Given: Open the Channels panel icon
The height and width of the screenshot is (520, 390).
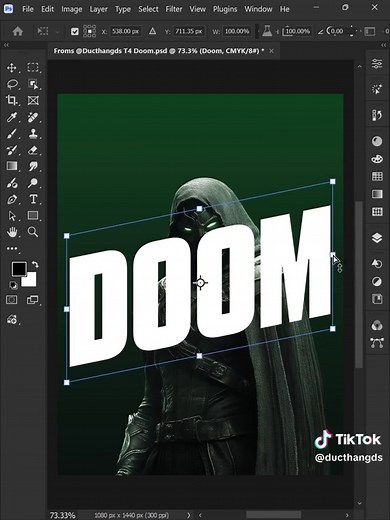Looking at the screenshot, I should click(377, 325).
